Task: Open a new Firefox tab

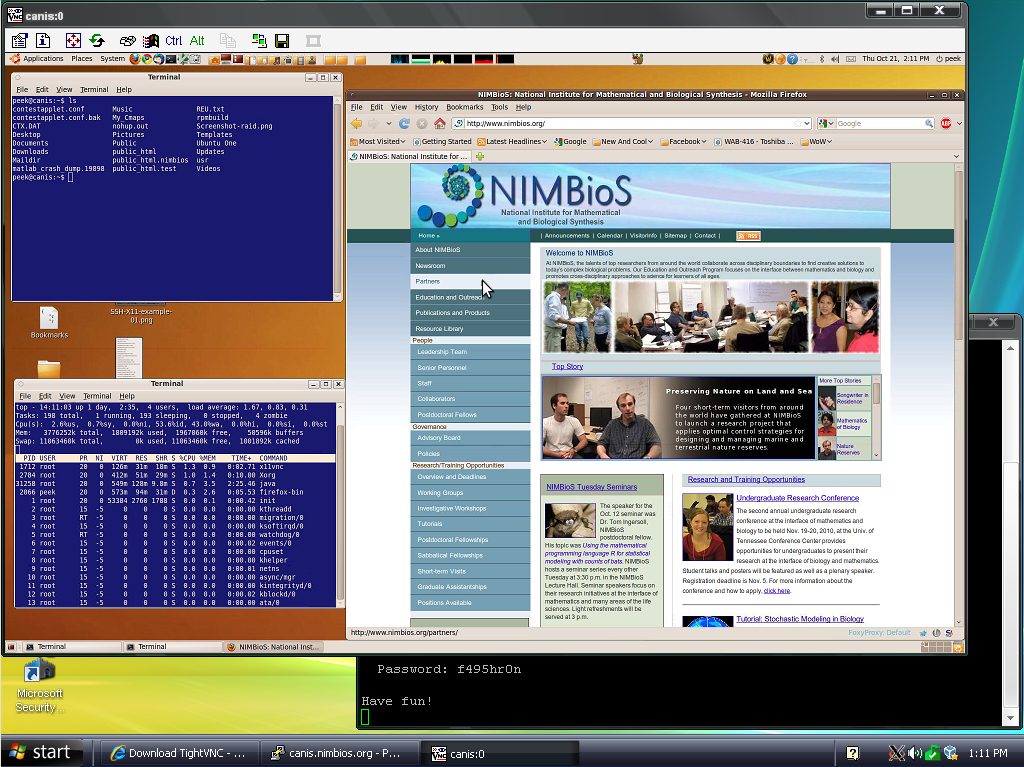Action: tap(481, 157)
